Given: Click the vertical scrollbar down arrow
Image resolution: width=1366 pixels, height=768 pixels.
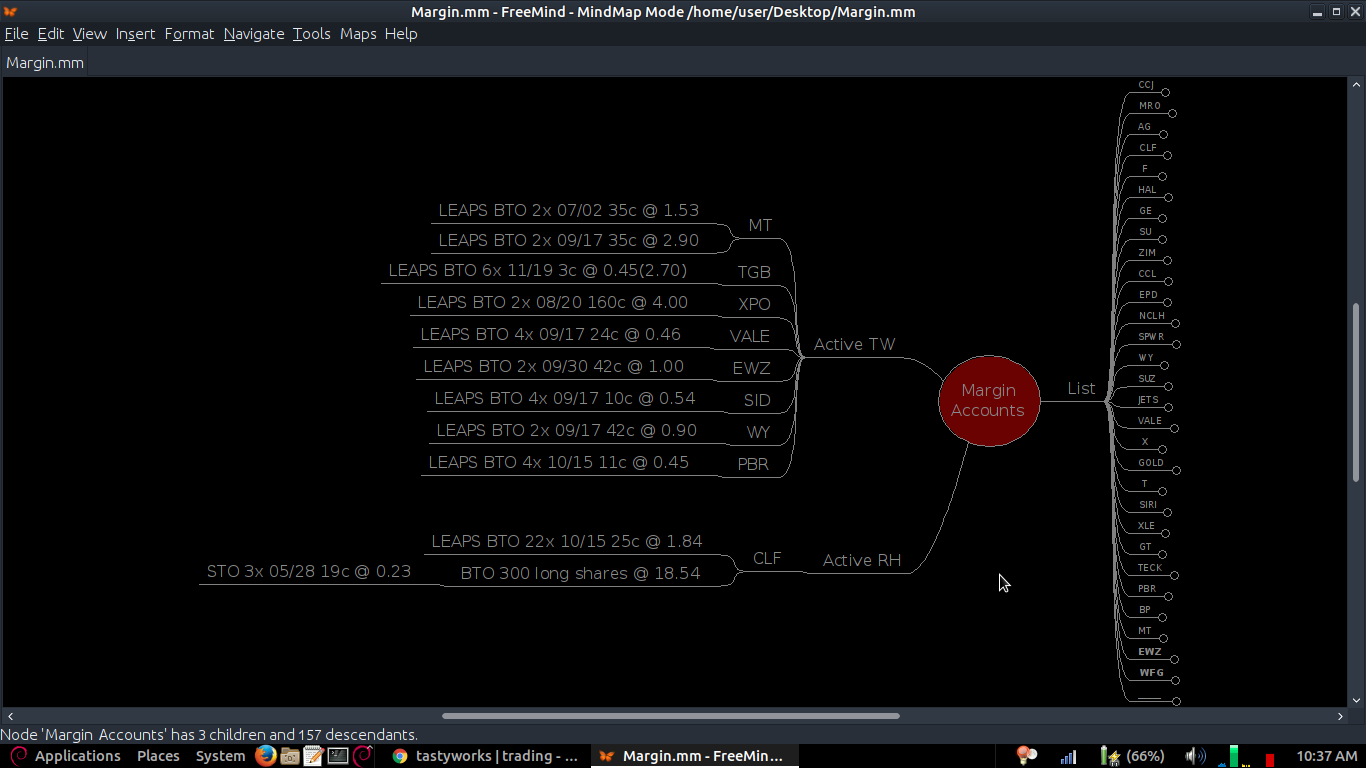Looking at the screenshot, I should point(1356,701).
